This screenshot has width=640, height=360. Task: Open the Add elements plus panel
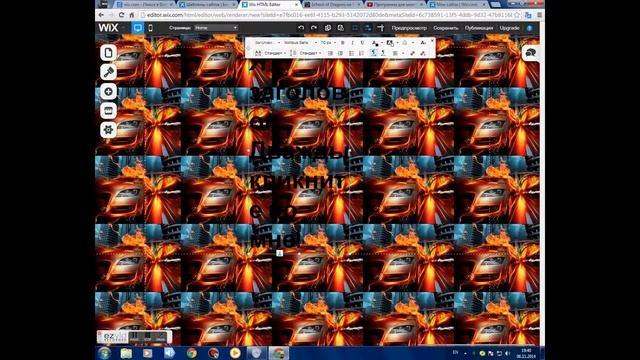click(108, 91)
